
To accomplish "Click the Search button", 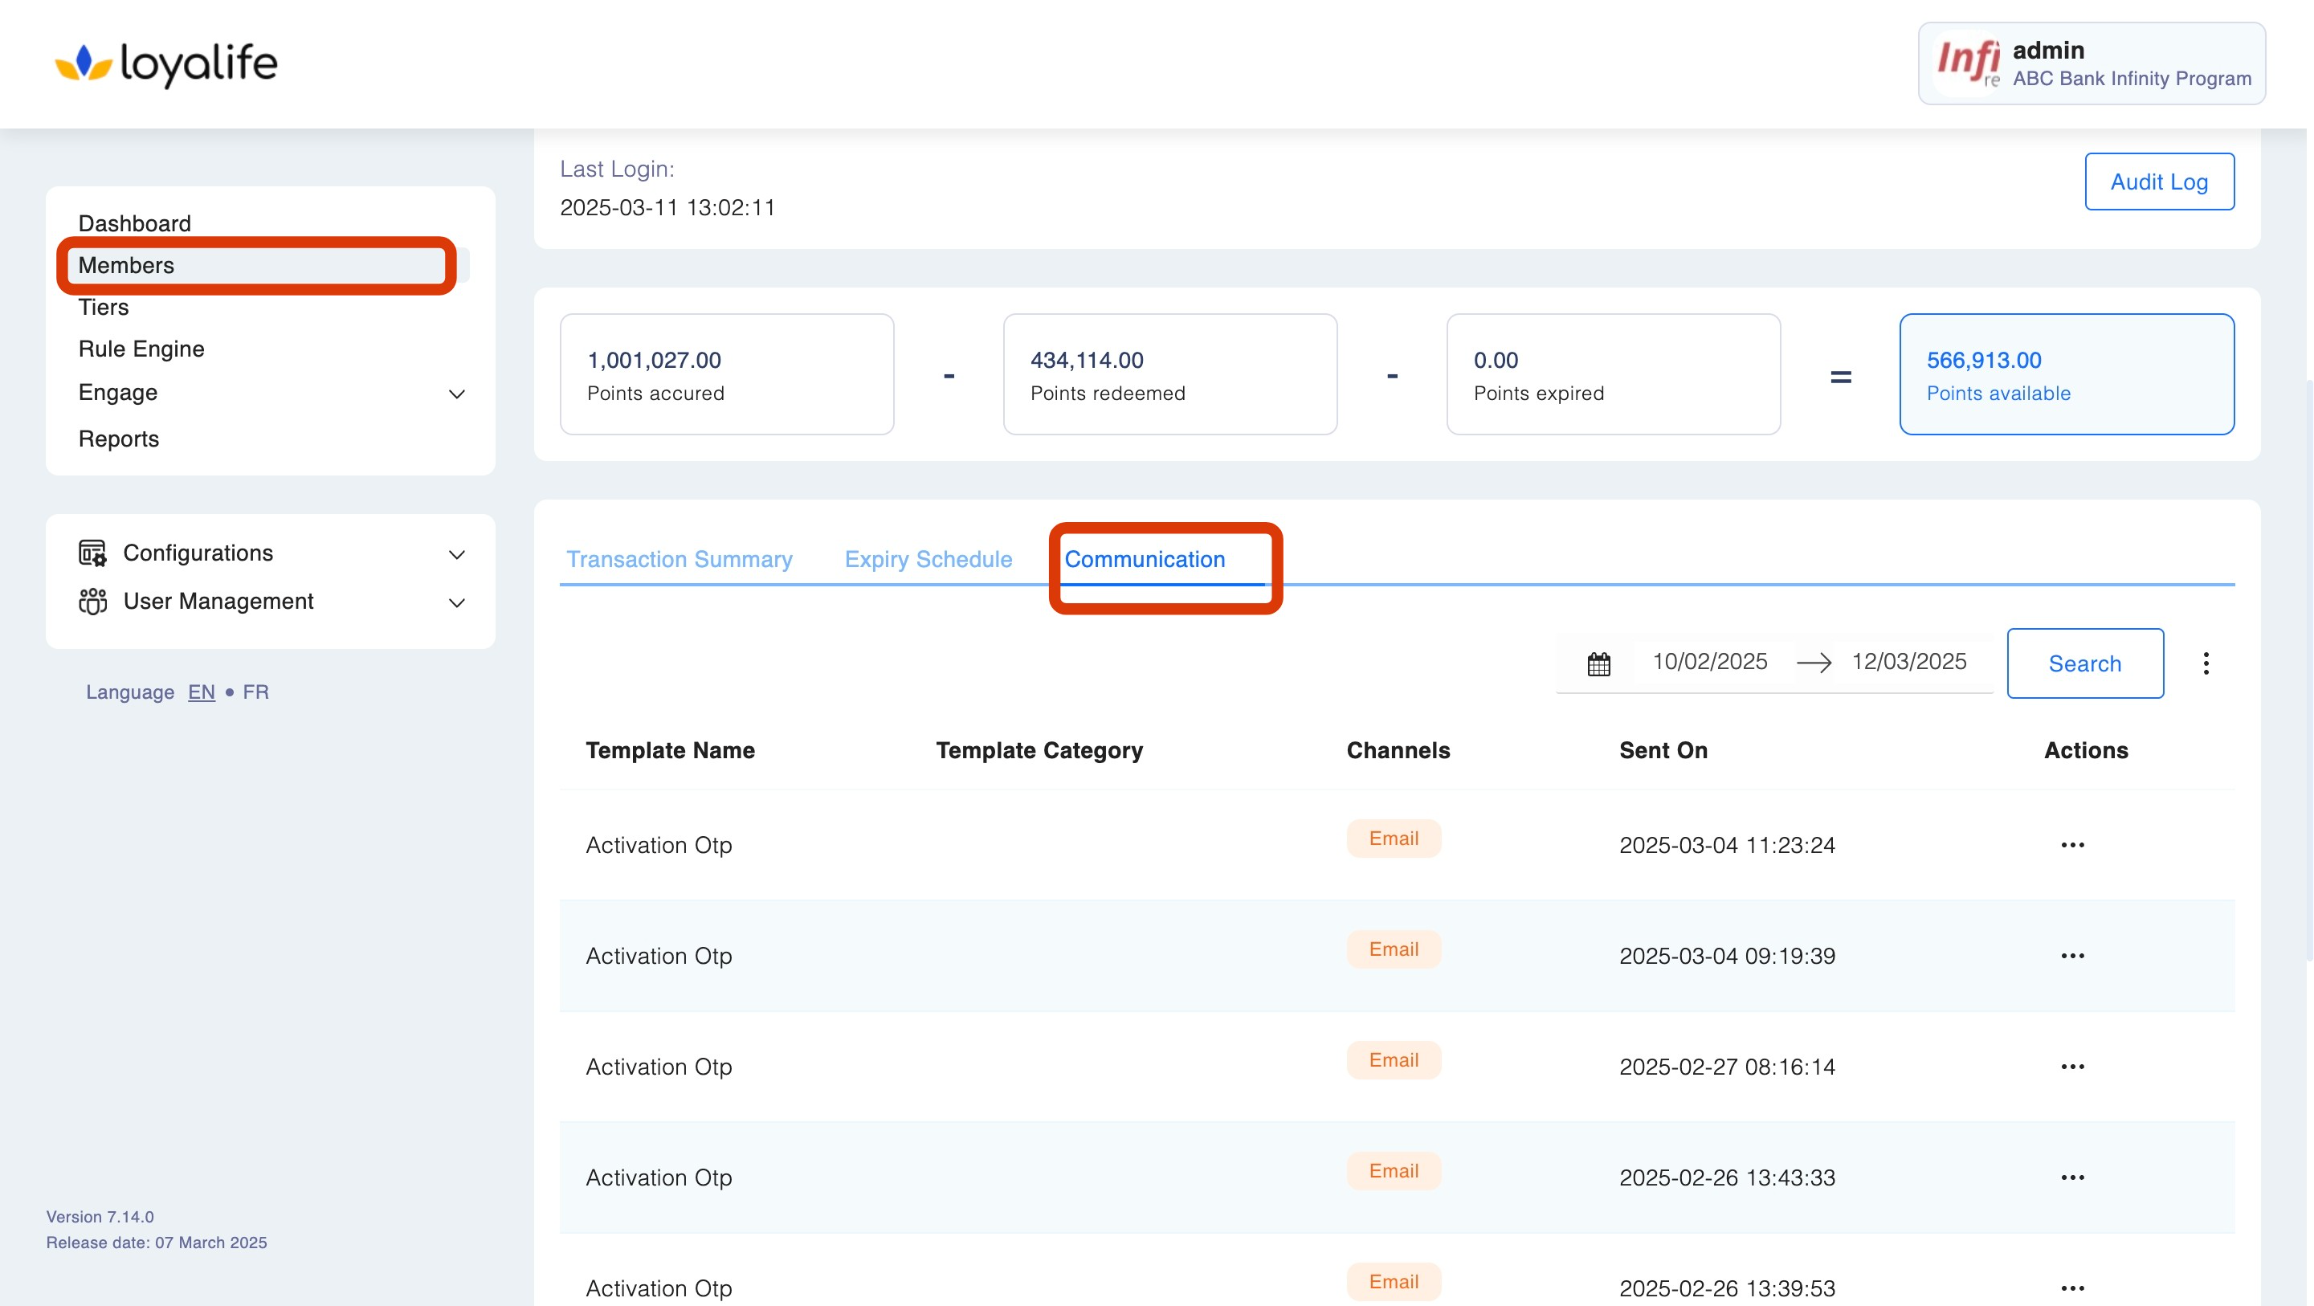I will point(2084,664).
